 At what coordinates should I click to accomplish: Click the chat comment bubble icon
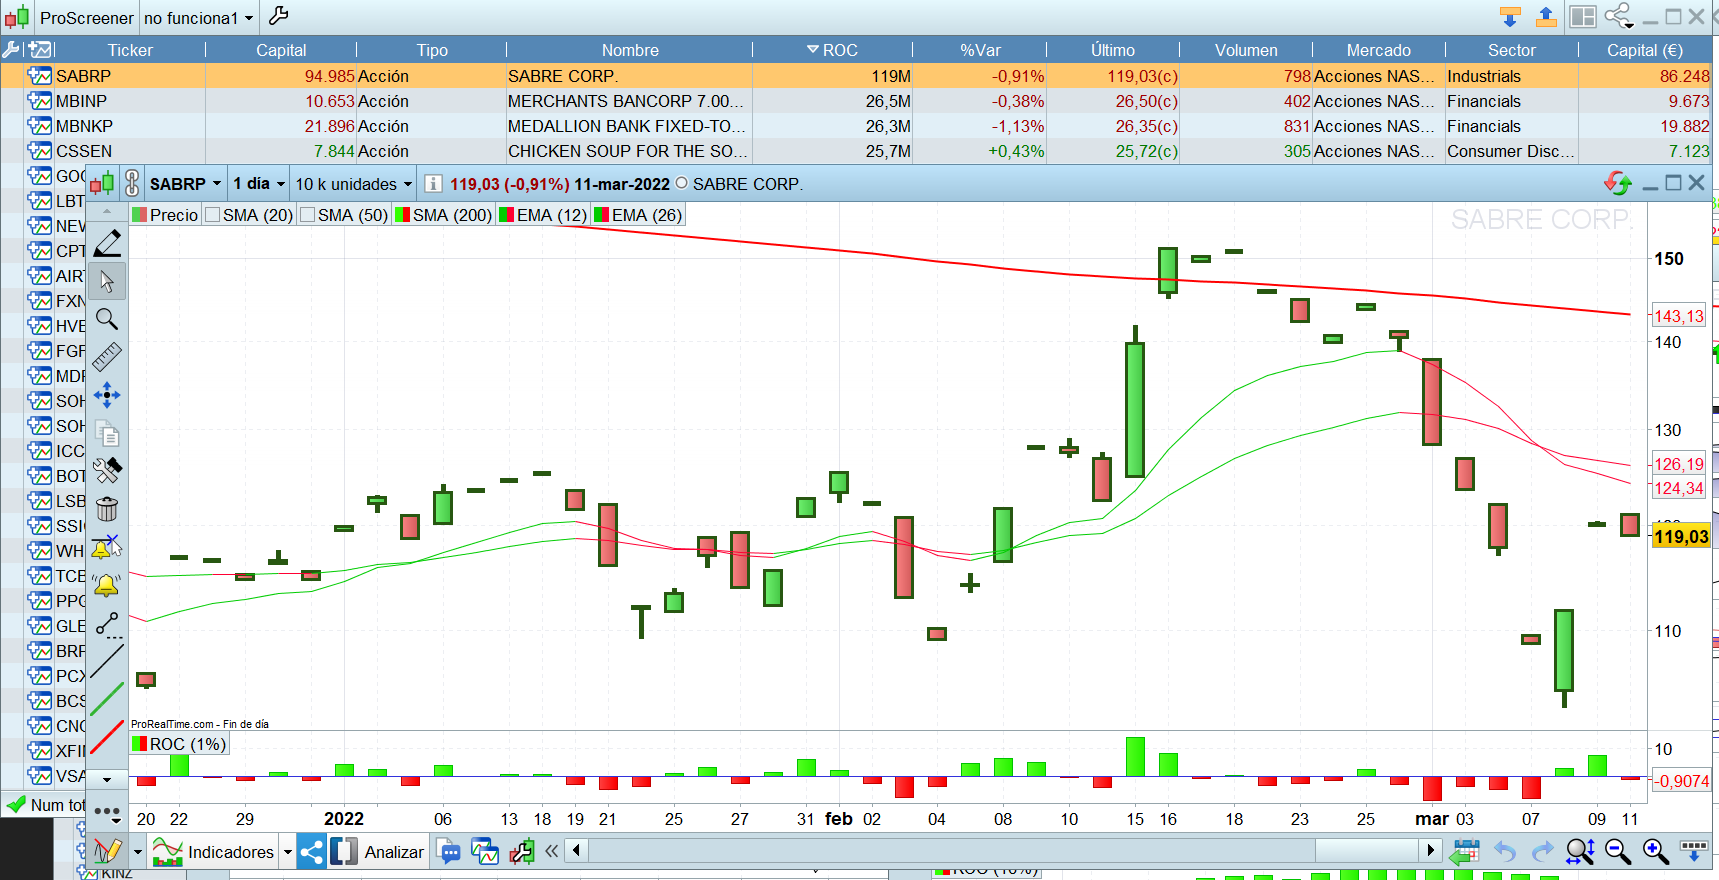[449, 852]
